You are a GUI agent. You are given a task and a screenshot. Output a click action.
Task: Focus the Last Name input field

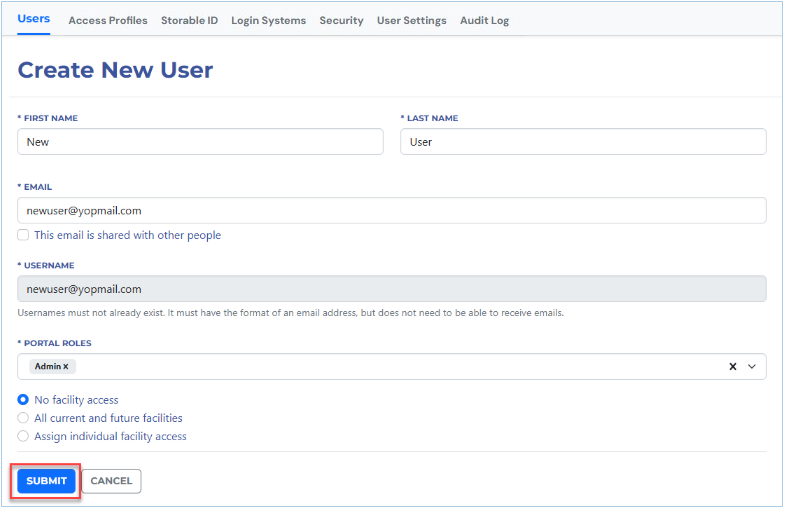pos(583,142)
